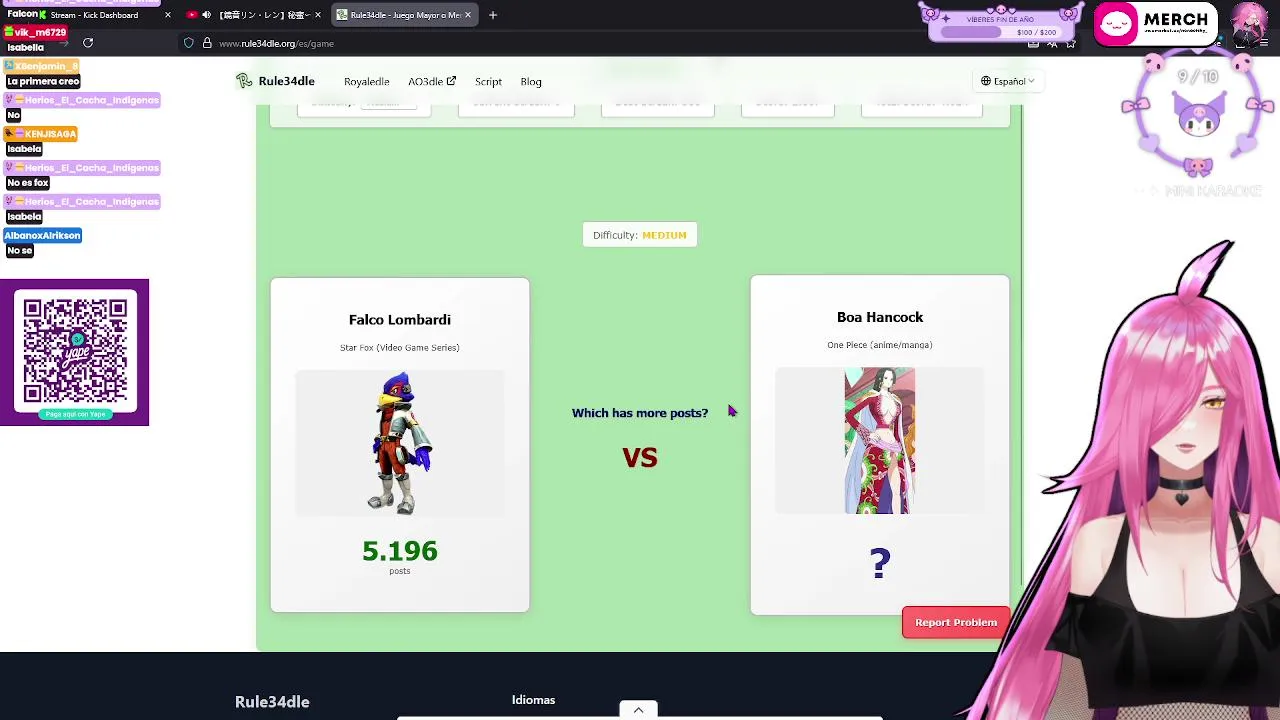
Task: Click the Rule34dle logo in the navbar
Action: tap(275, 81)
